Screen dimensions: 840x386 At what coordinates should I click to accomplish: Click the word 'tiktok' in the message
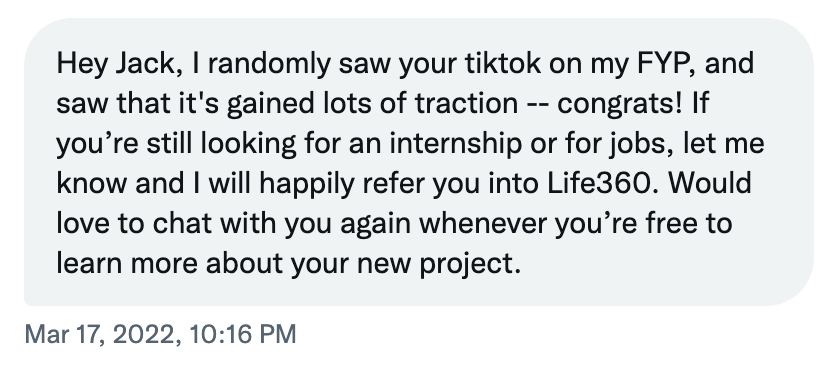point(502,63)
